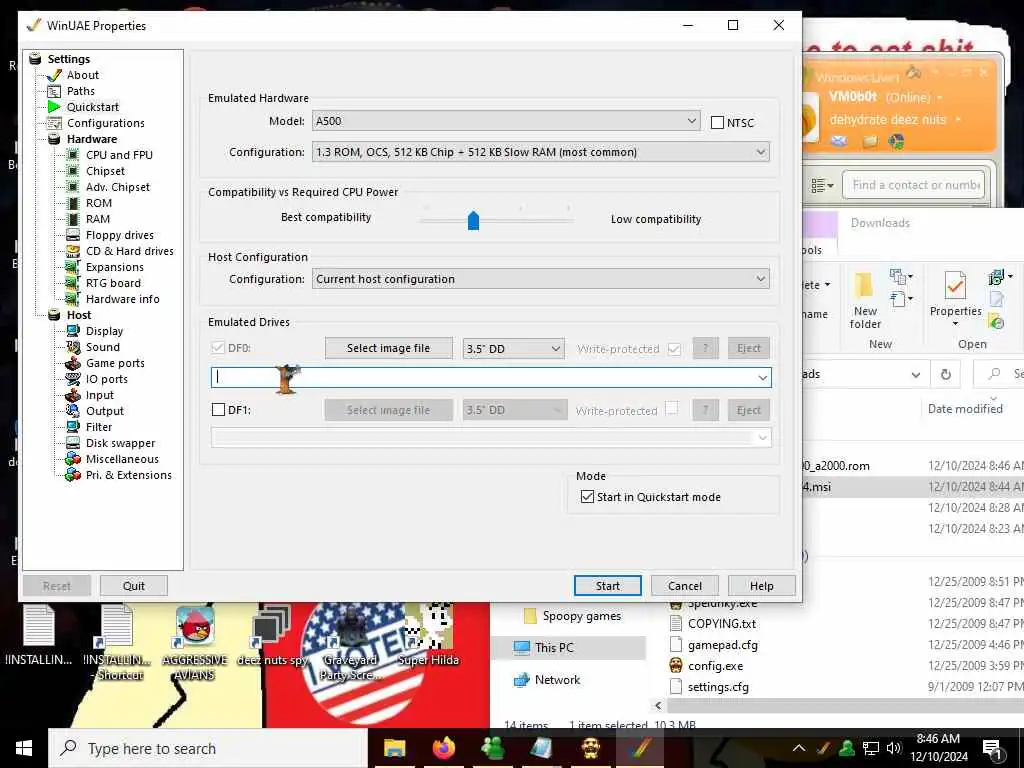Click the Quit button
1024x768 pixels.
134,586
